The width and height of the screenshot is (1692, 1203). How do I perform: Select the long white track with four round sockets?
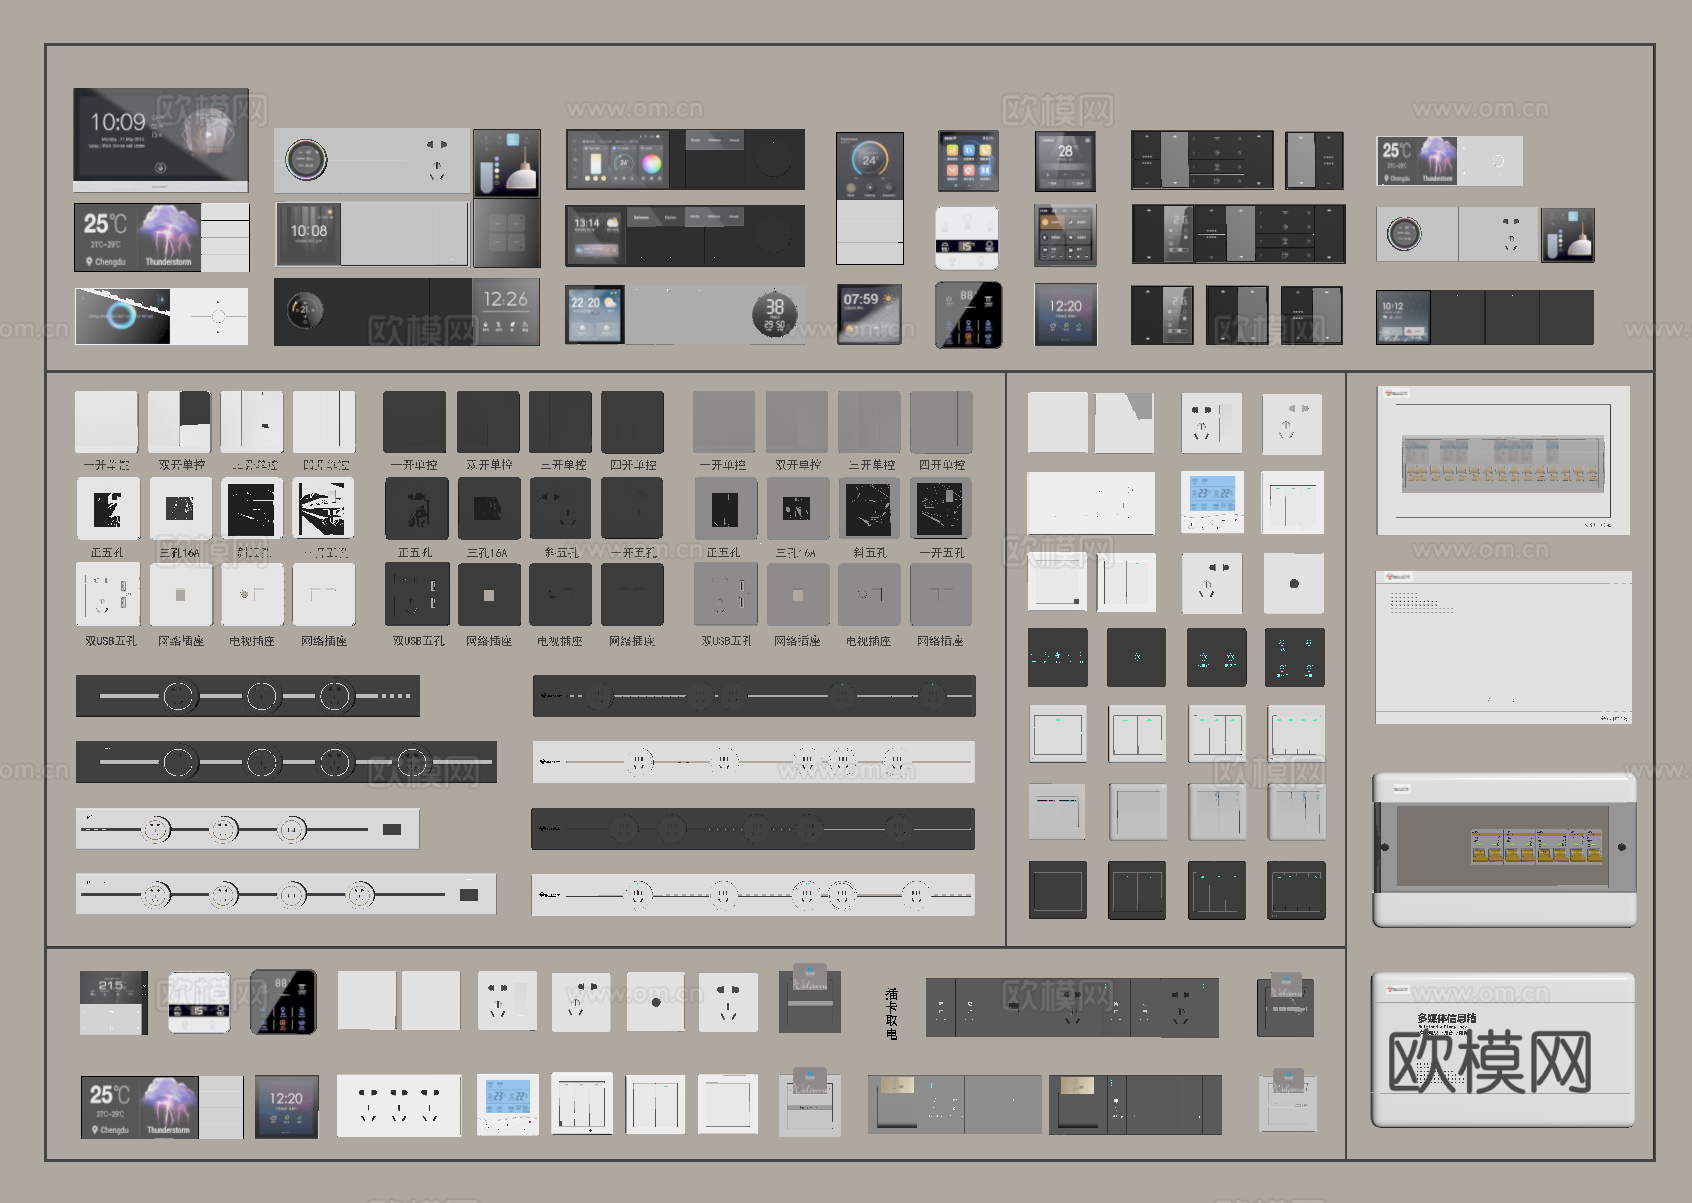point(286,894)
